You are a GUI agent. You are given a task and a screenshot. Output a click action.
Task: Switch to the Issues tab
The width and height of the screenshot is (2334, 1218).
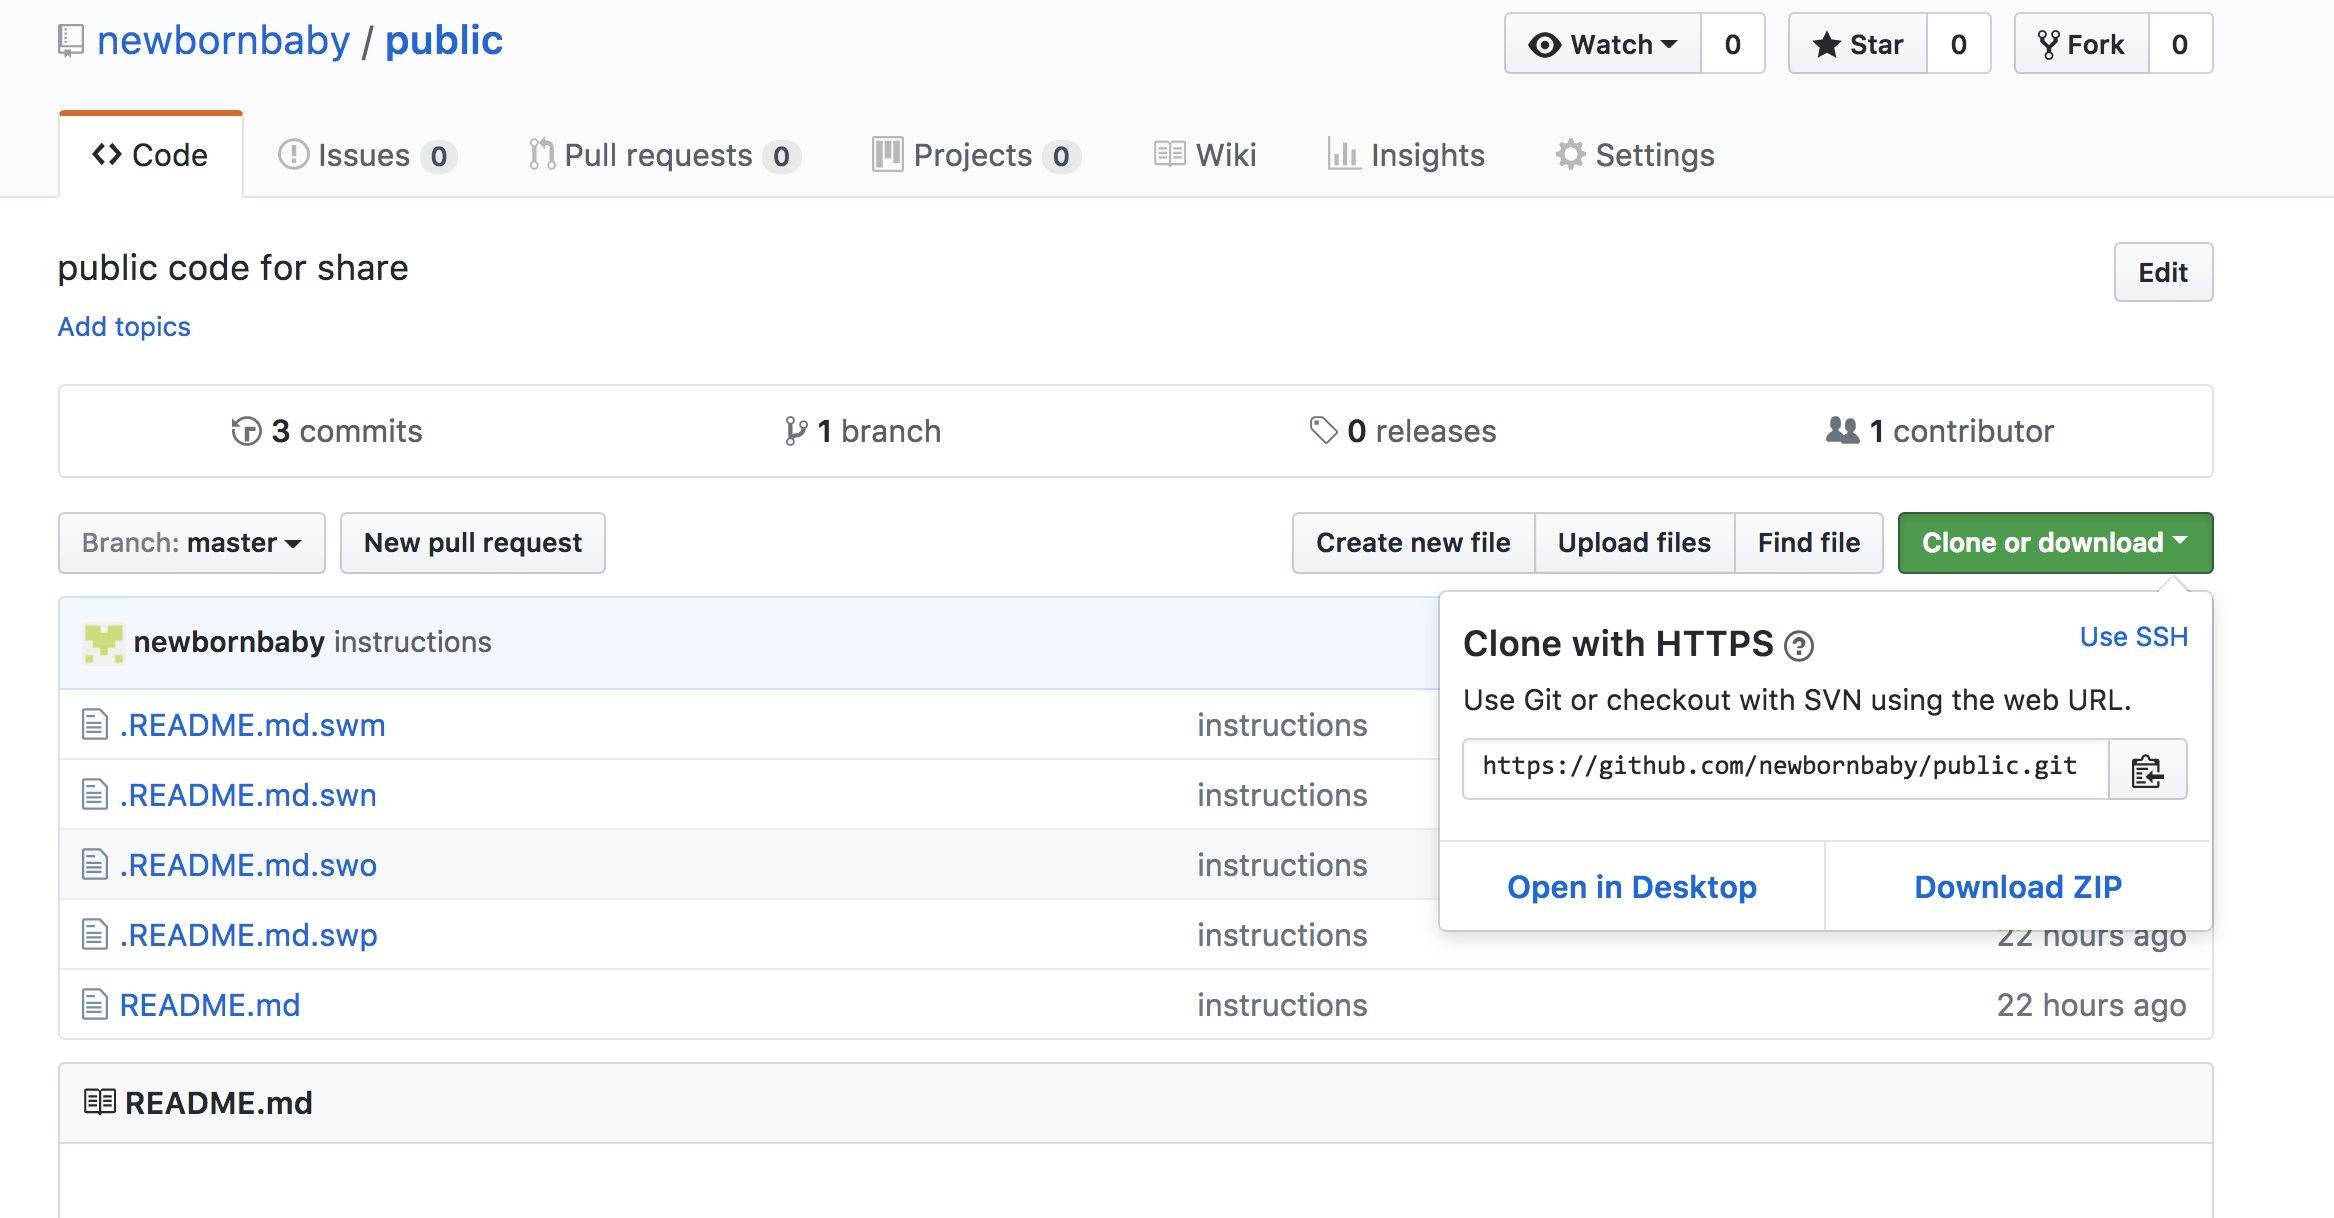point(366,155)
